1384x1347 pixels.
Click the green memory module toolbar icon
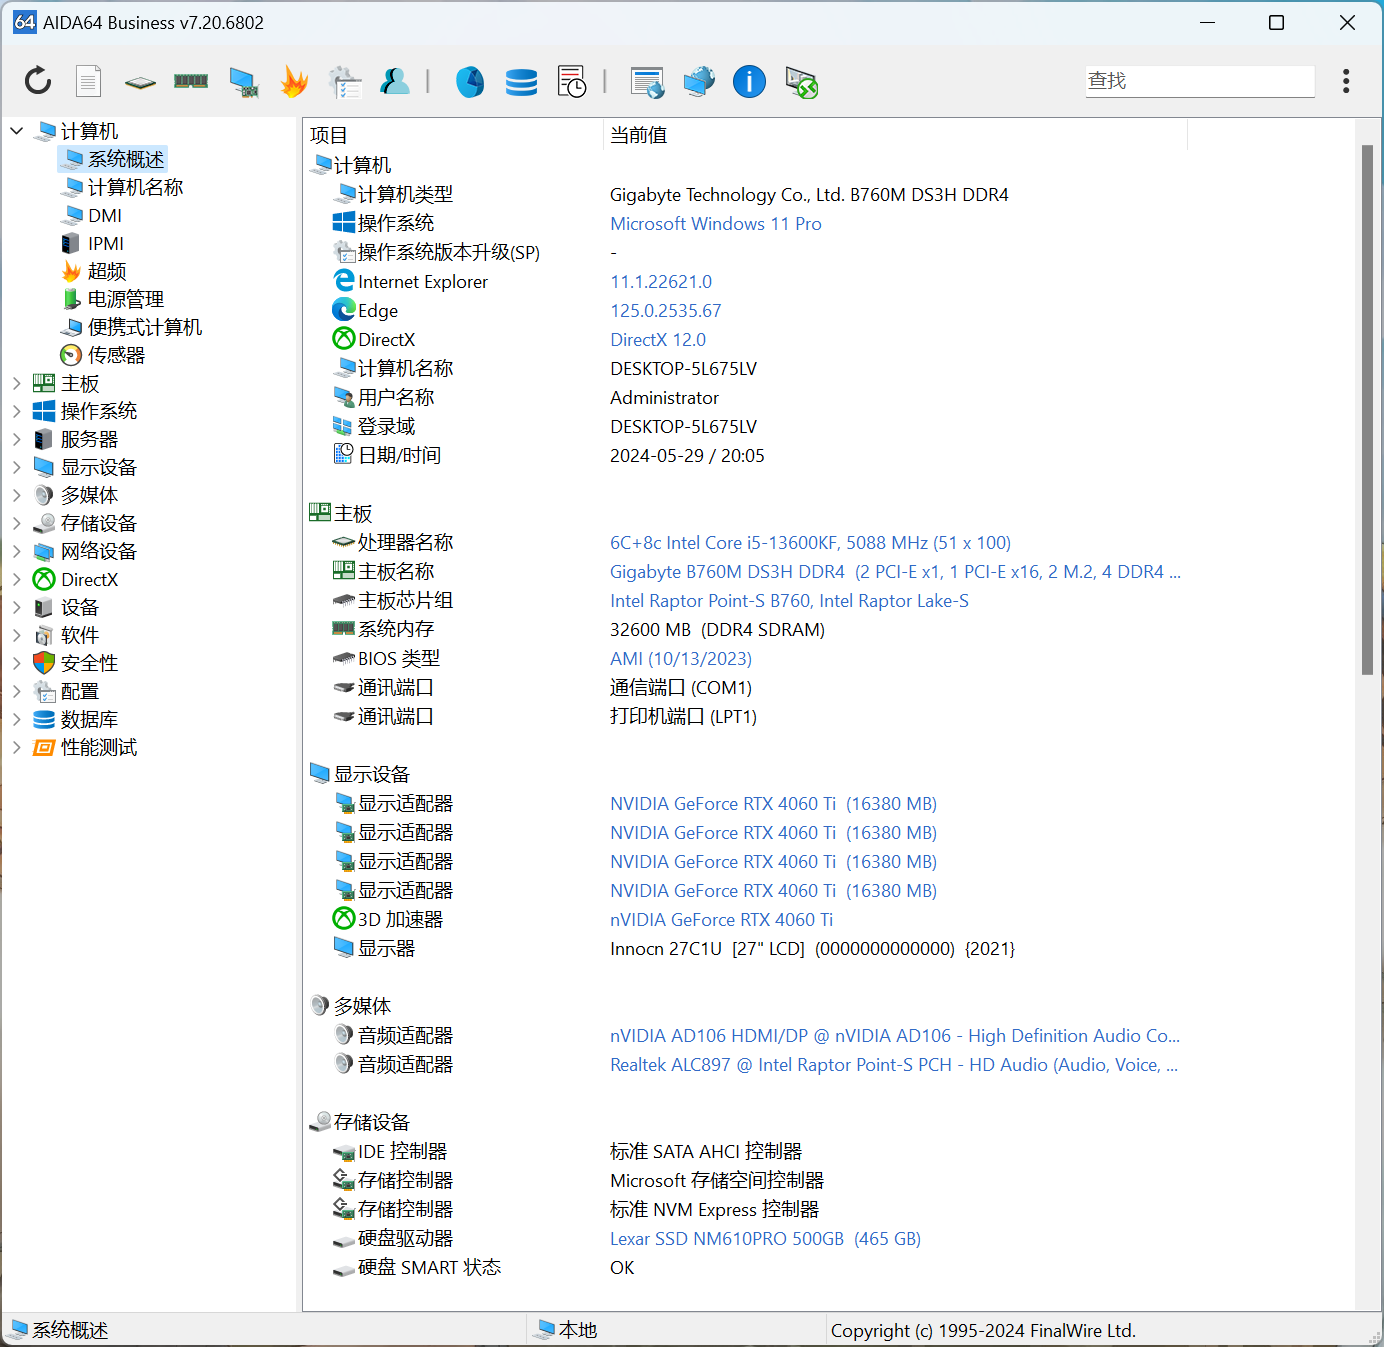[191, 81]
